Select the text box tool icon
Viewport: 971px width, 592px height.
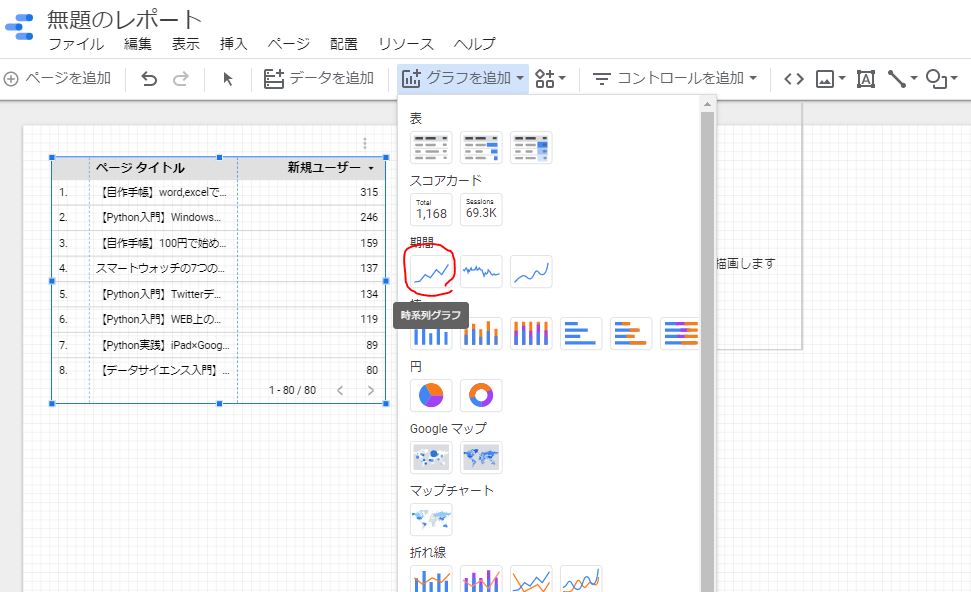click(x=865, y=79)
